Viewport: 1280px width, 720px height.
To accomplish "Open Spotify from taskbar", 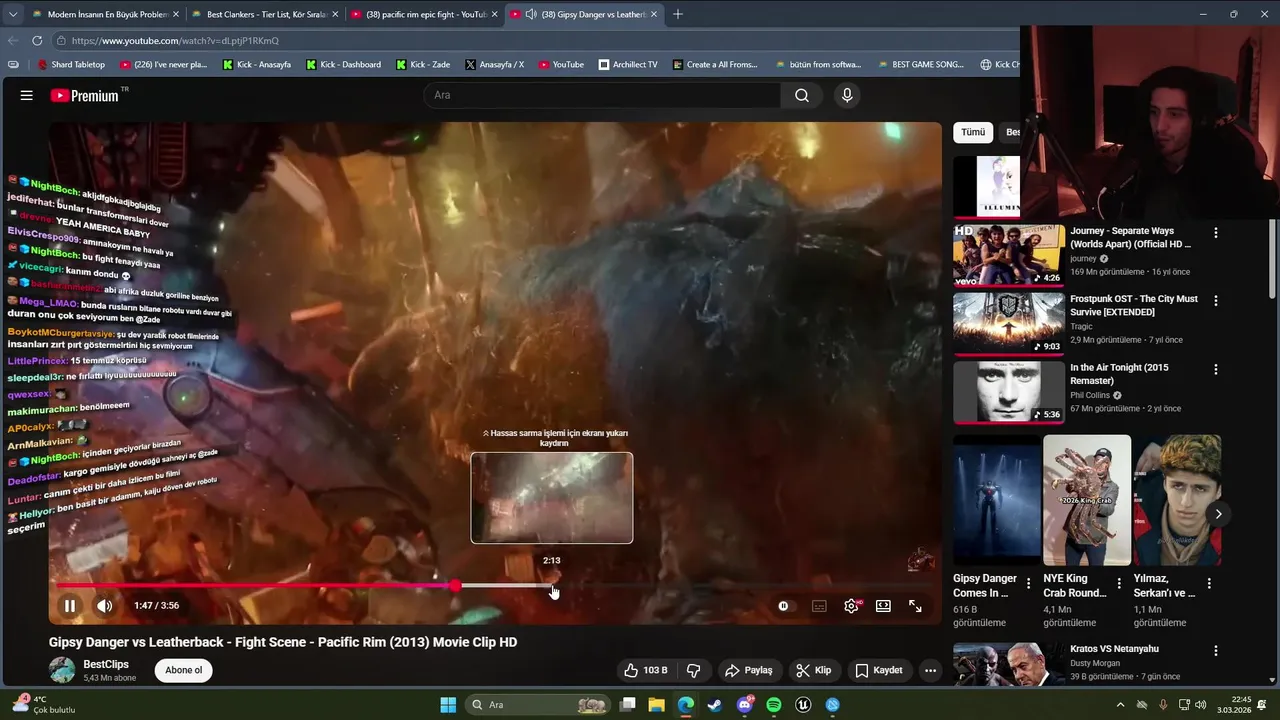I will coord(774,705).
